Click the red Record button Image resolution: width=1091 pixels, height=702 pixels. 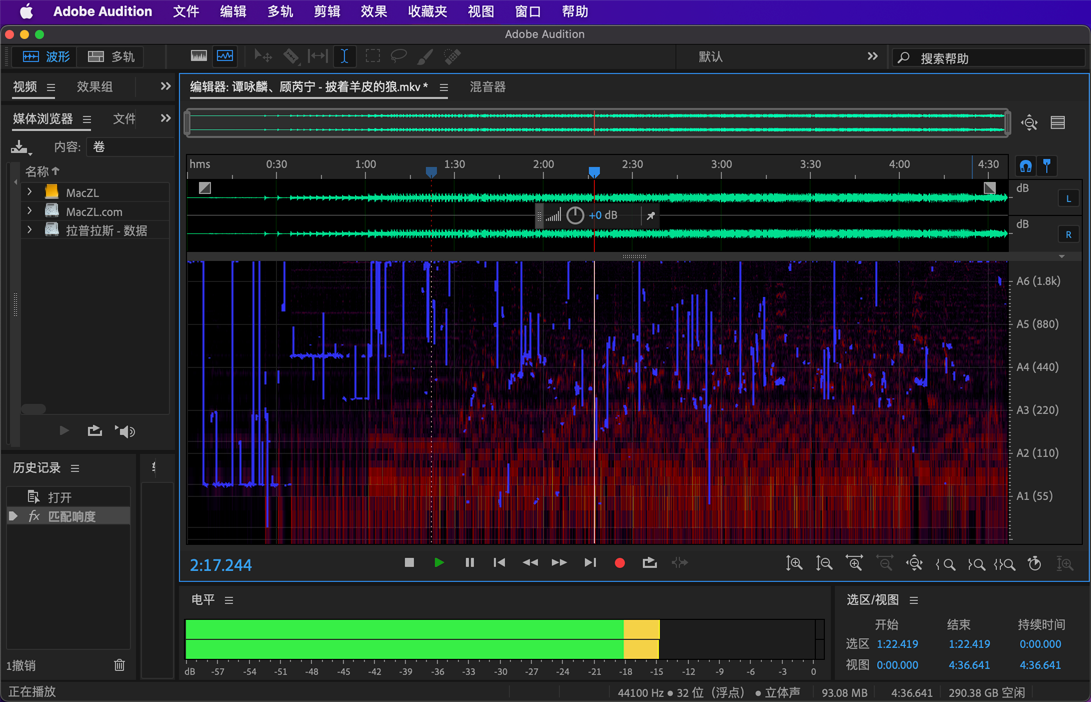[620, 563]
